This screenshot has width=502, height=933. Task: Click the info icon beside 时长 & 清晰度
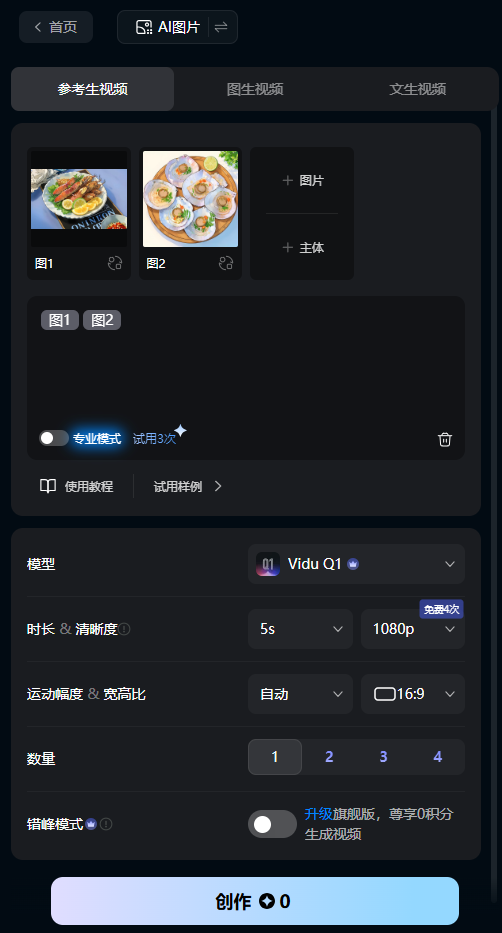pyautogui.click(x=124, y=629)
